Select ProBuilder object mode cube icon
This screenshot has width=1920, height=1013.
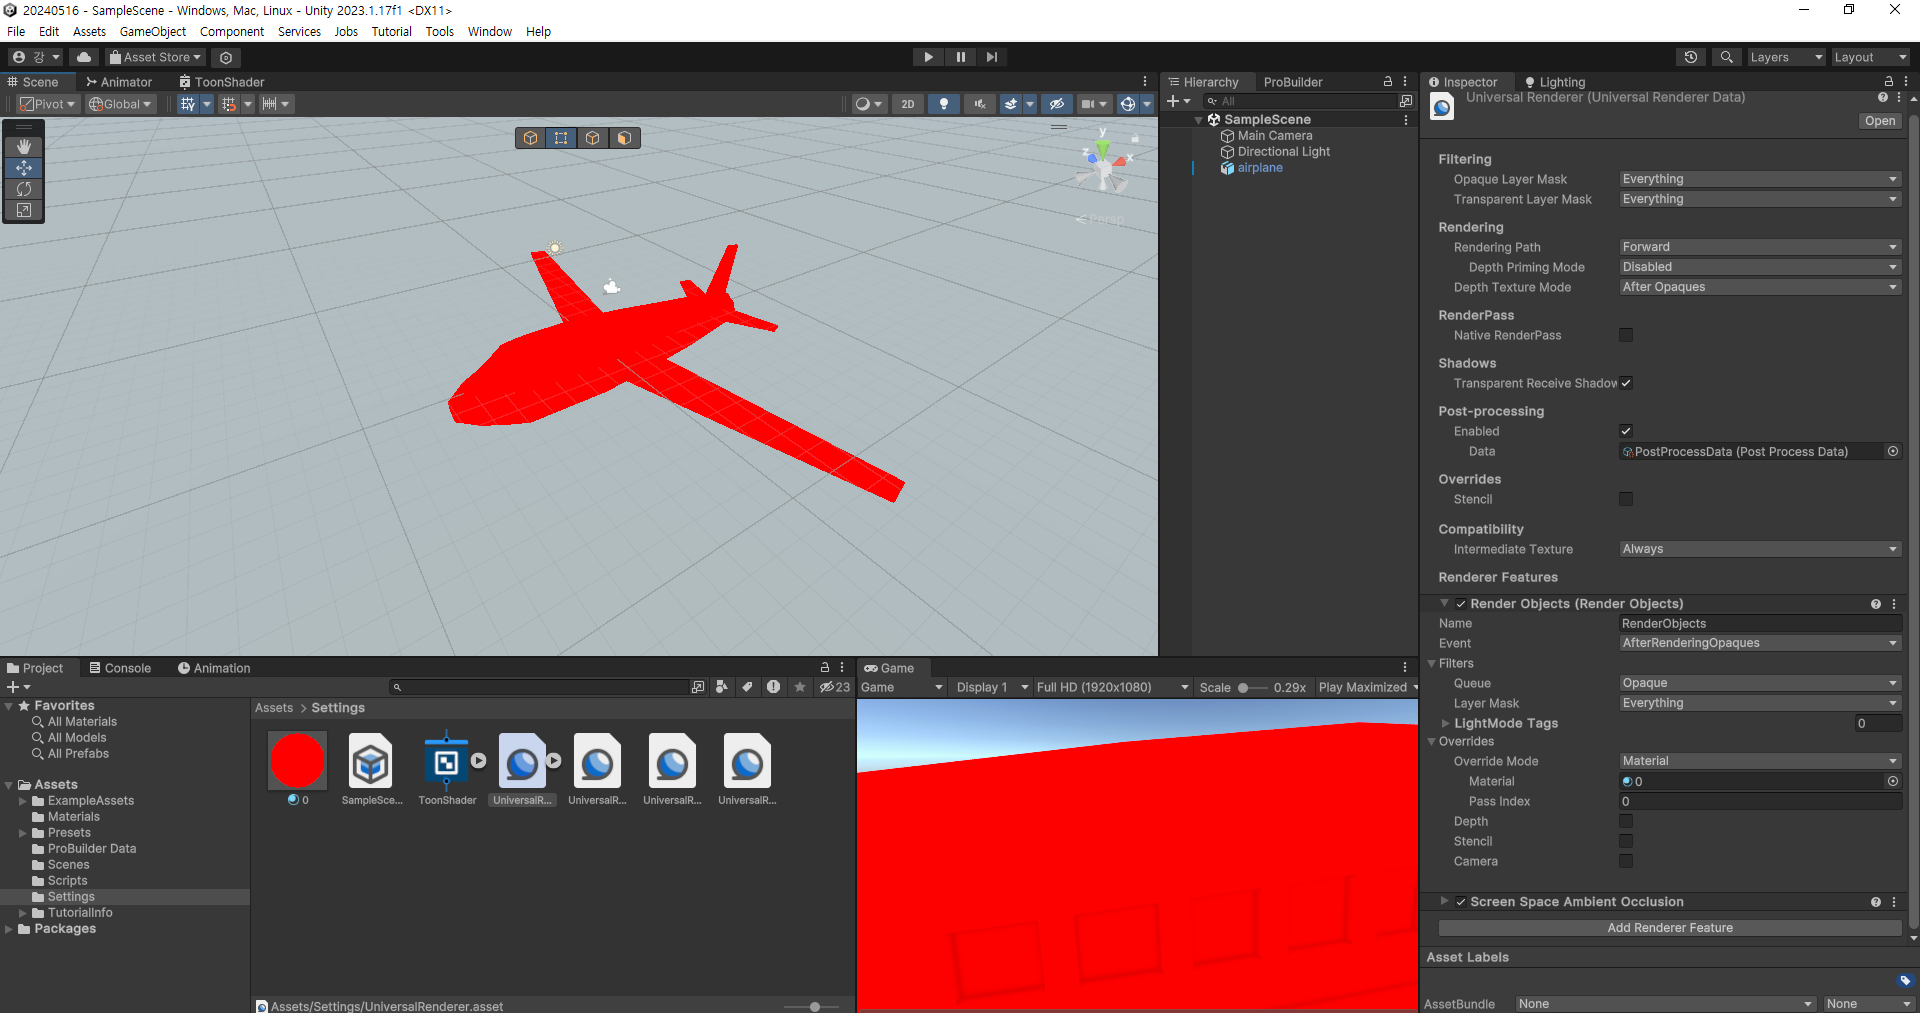pos(531,138)
